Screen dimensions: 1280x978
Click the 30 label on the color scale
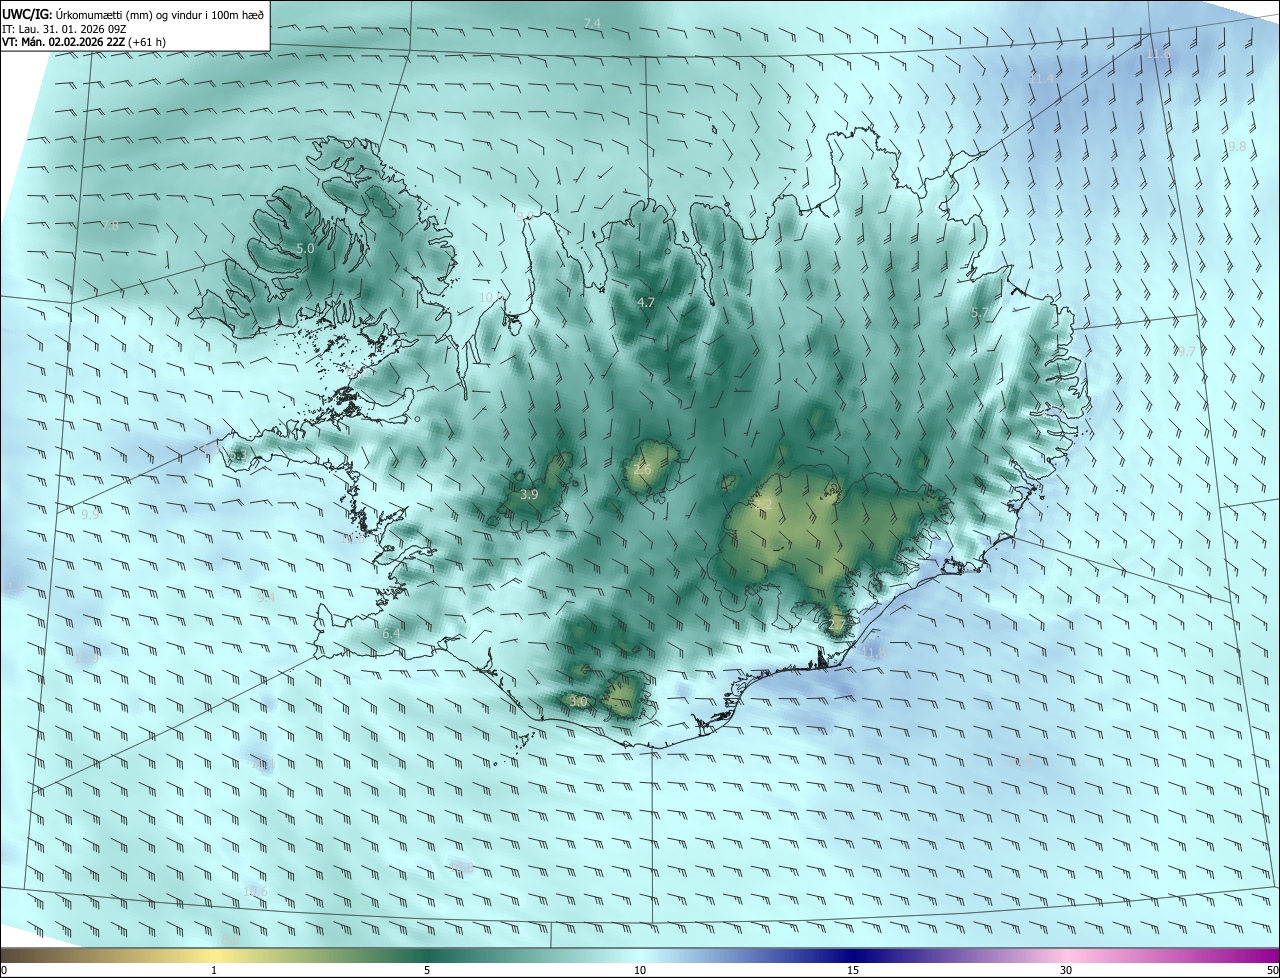pos(1066,971)
